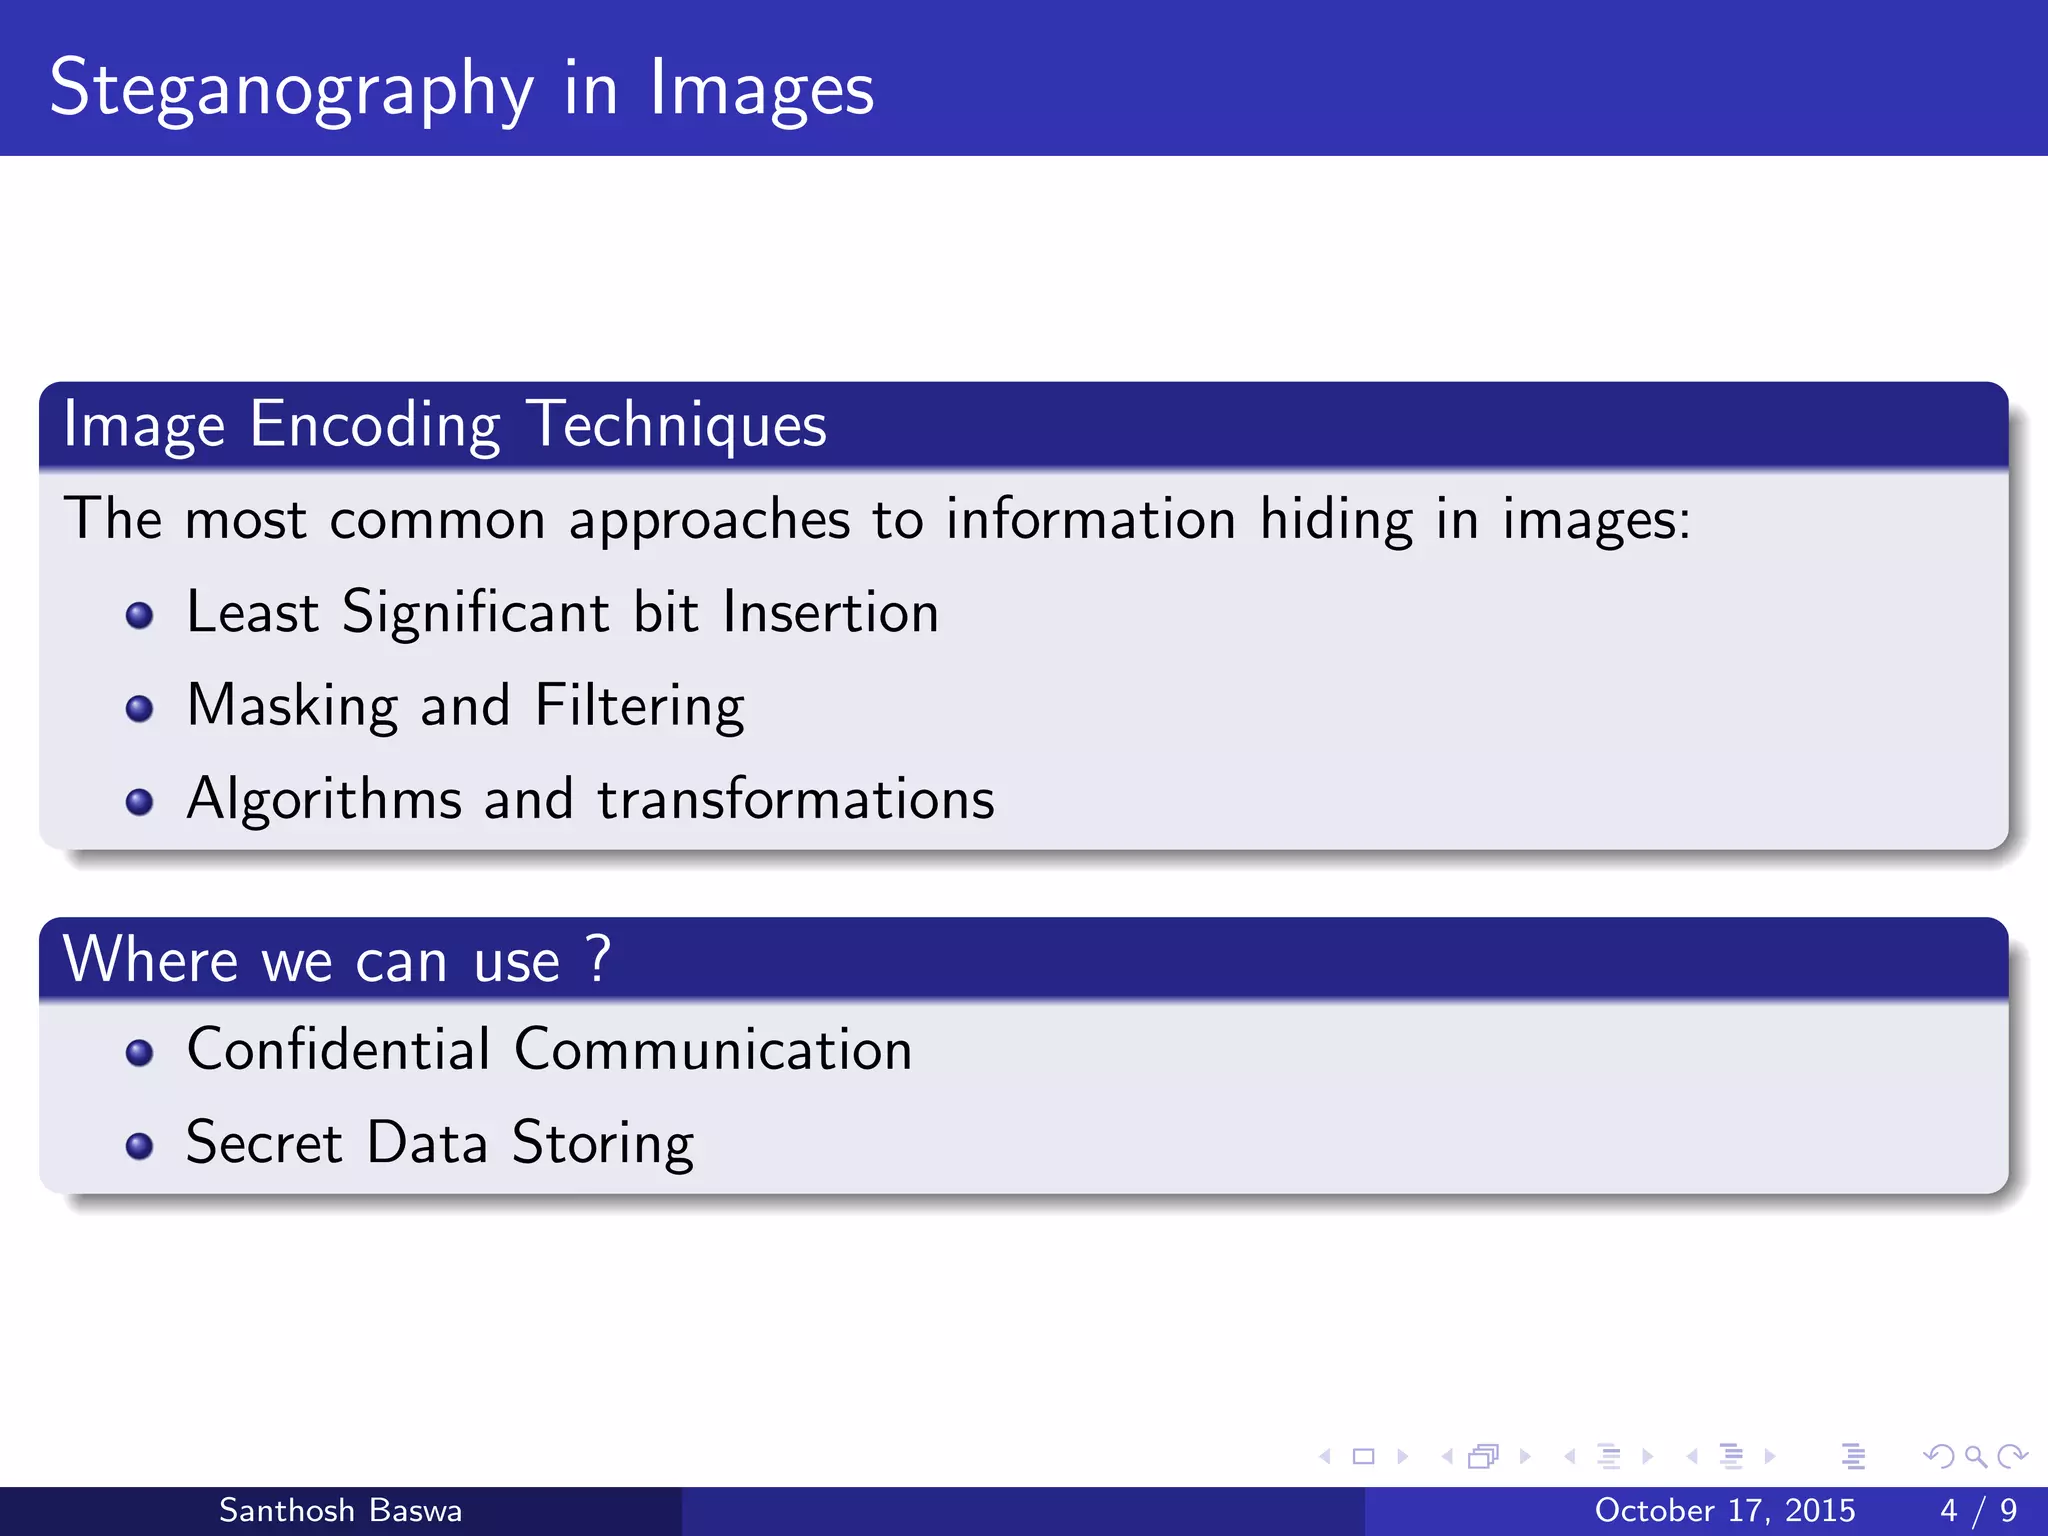The height and width of the screenshot is (1536, 2048).
Task: Click the undo back curved arrow icon
Action: [1939, 1457]
